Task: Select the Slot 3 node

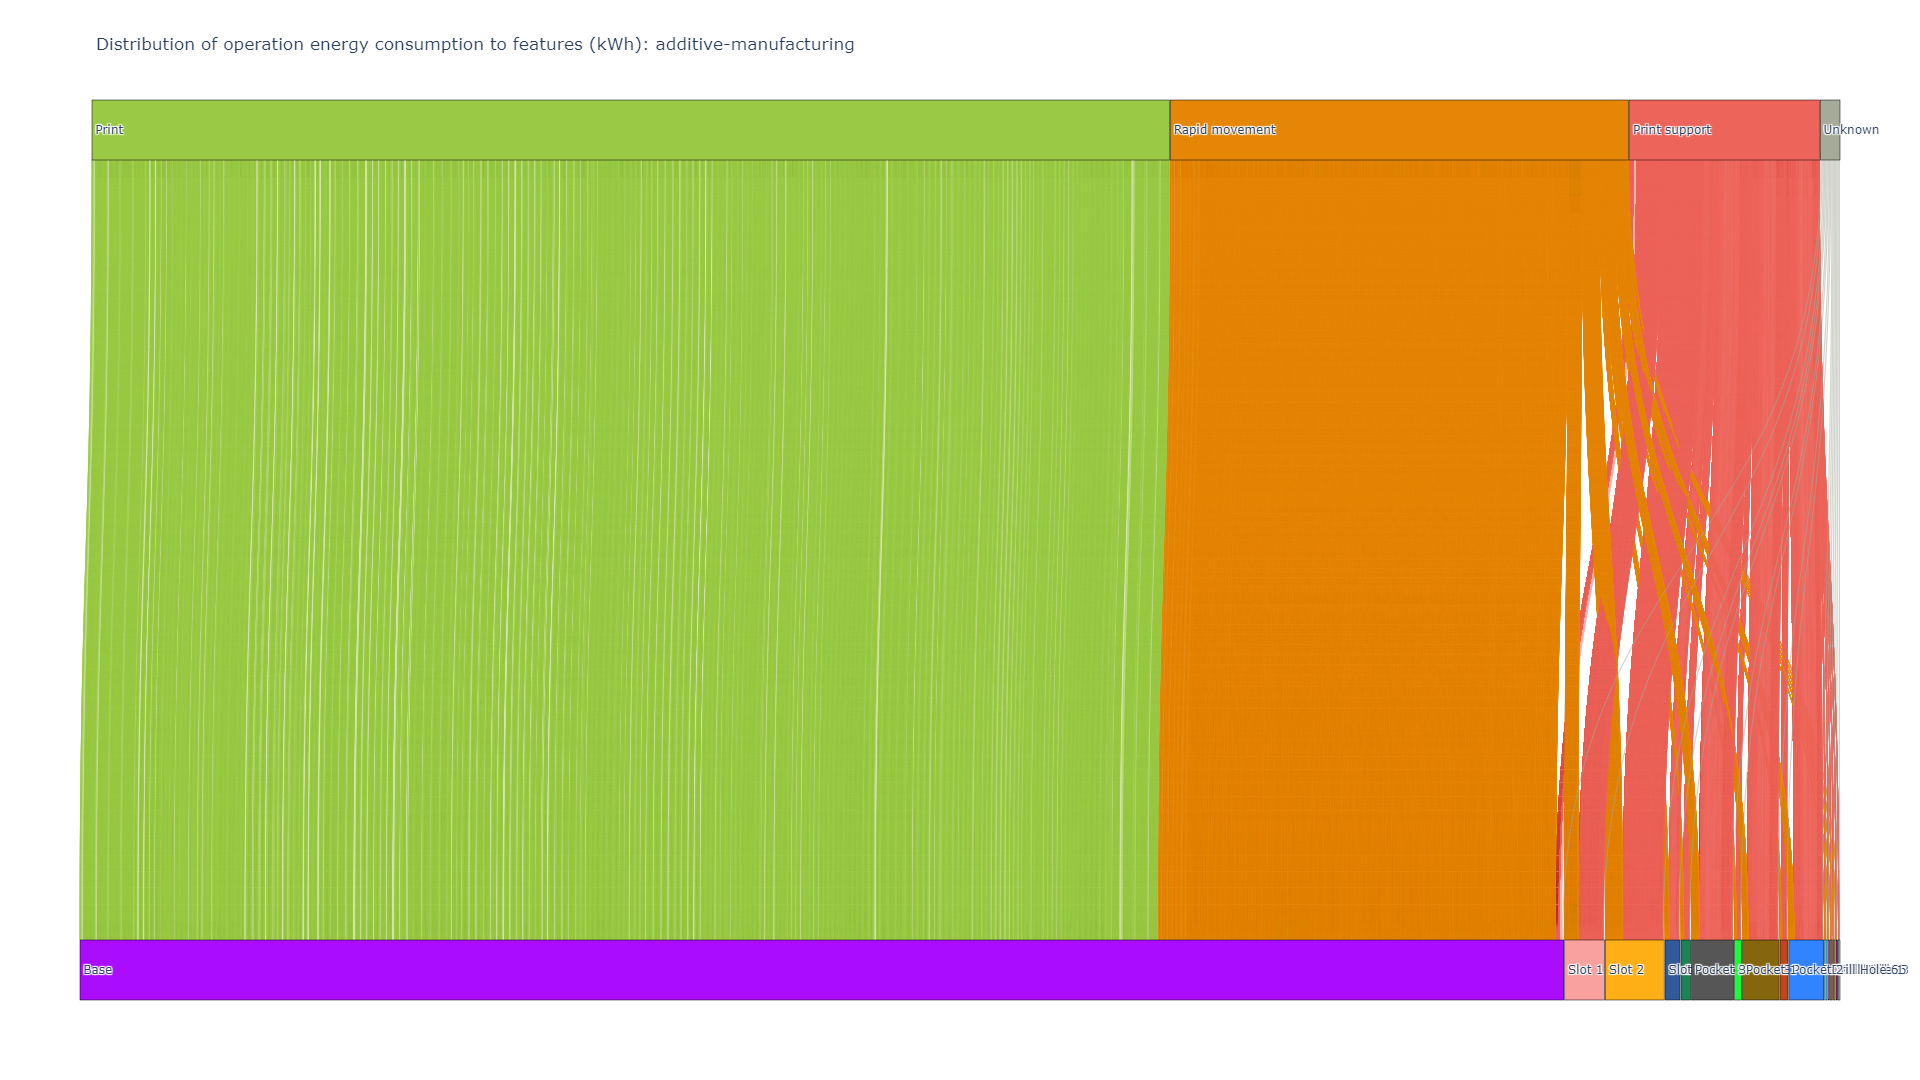Action: tap(1672, 969)
